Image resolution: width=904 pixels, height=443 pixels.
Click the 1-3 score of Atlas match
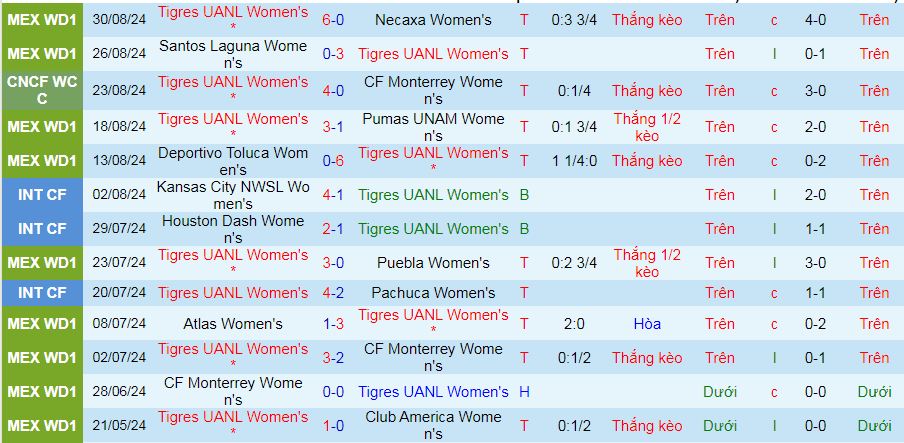333,324
